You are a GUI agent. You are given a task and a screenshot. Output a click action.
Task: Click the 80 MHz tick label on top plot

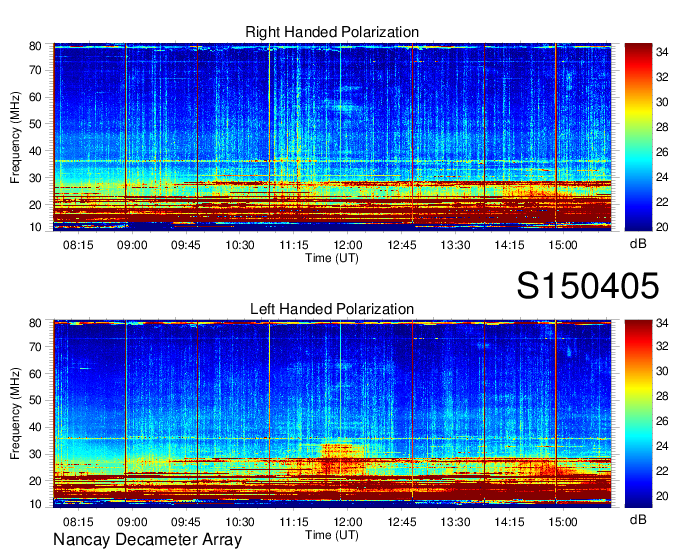coord(35,46)
